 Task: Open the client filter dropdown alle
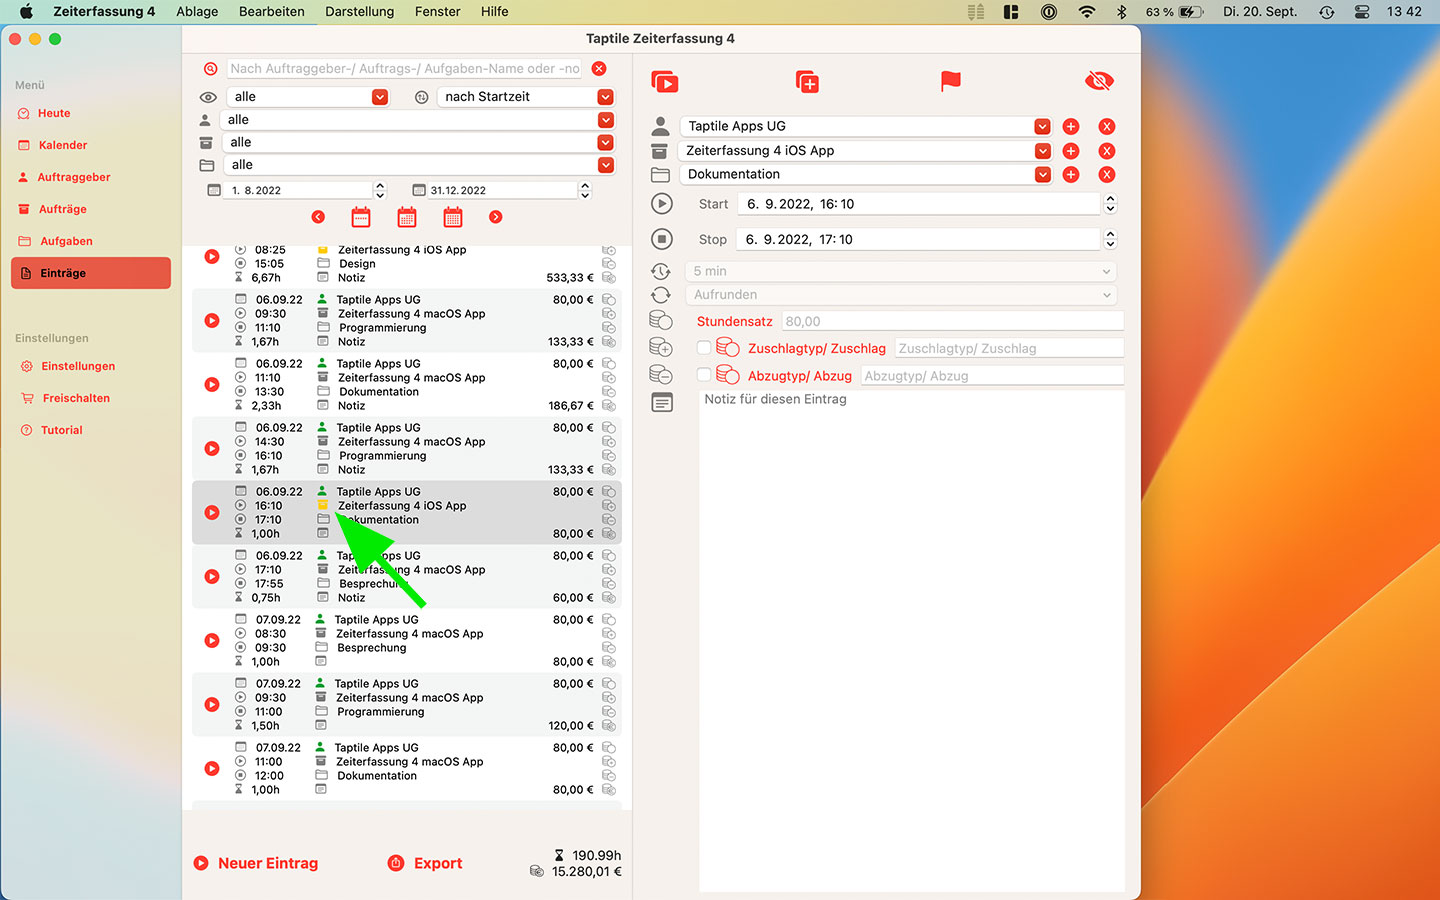419,120
